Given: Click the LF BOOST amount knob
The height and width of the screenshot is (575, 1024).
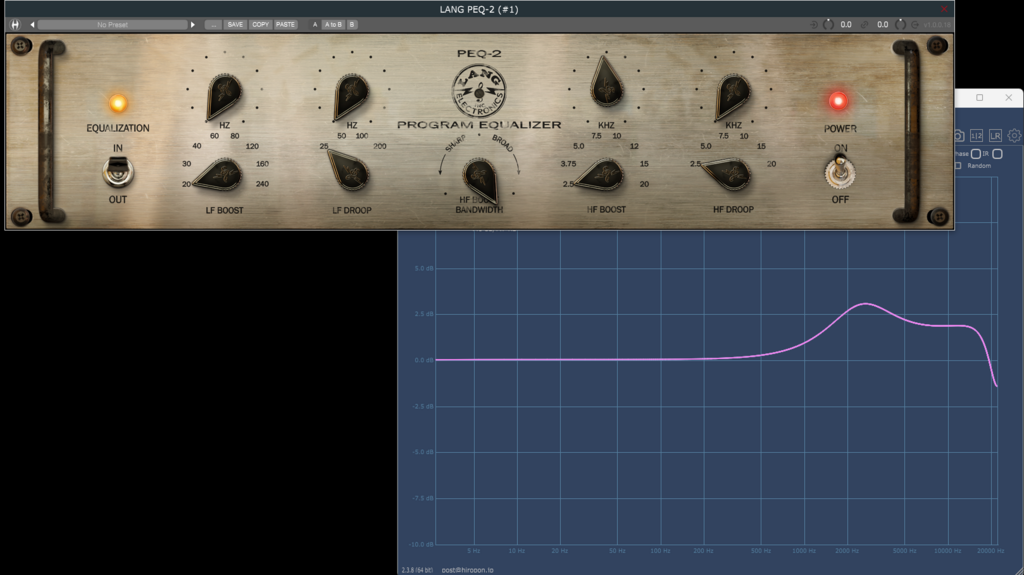Looking at the screenshot, I should [220, 175].
